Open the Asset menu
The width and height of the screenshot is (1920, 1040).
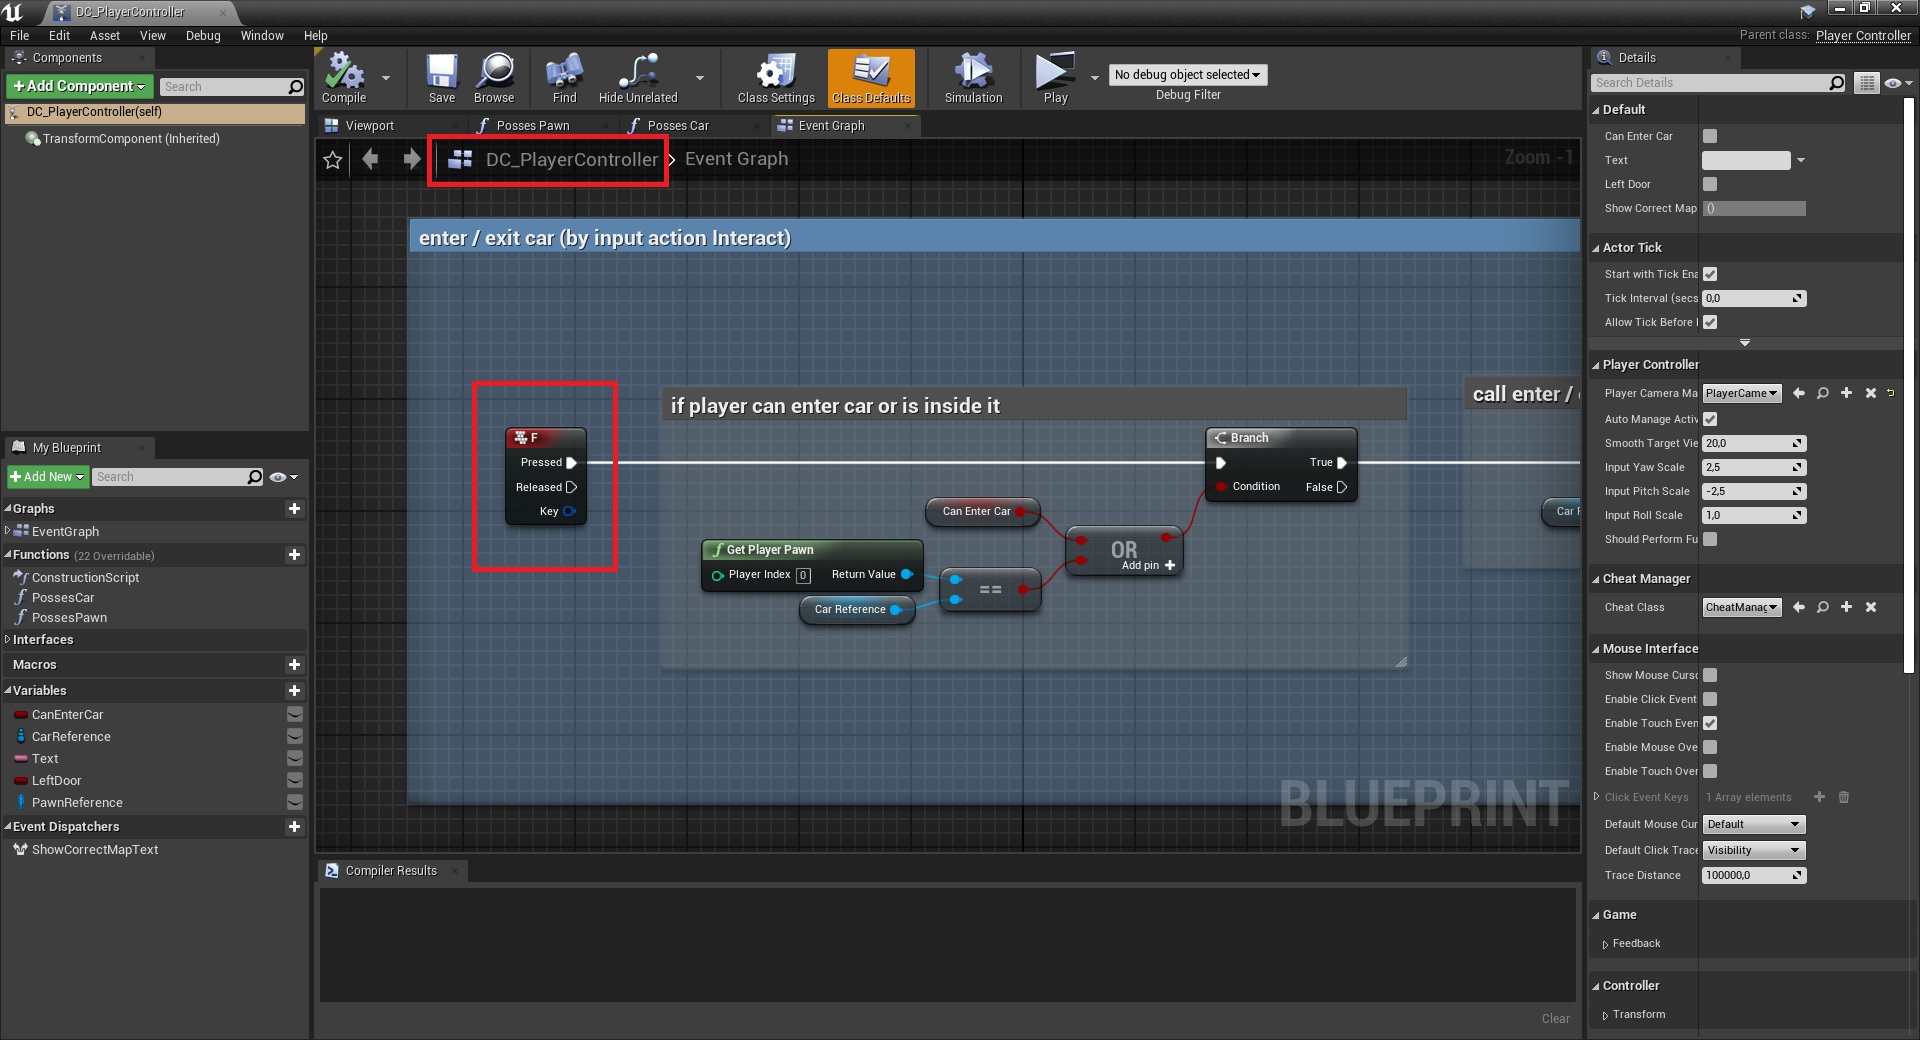click(x=104, y=35)
